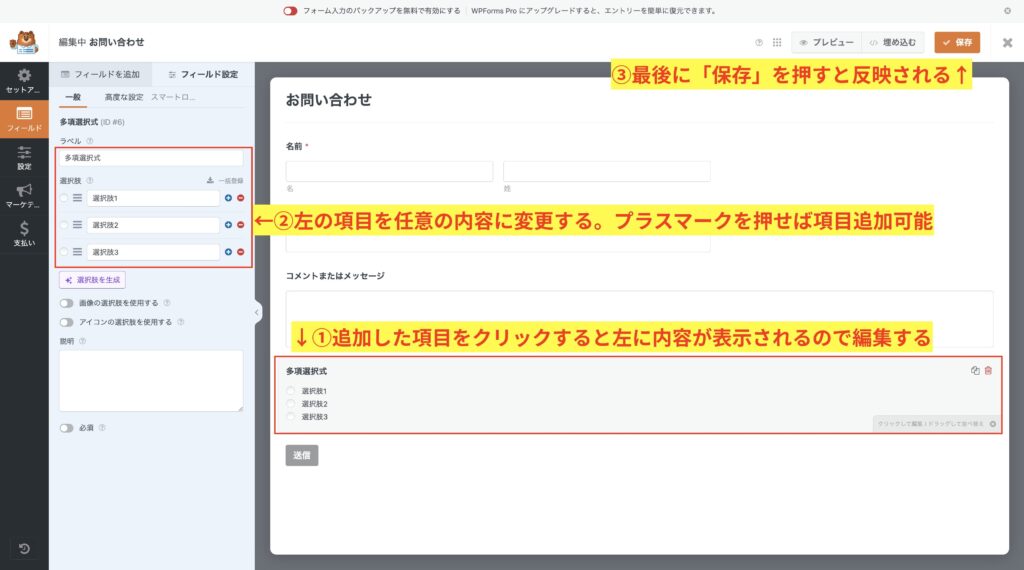The height and width of the screenshot is (570, 1024).
Task: Click the 選択肢を生成 button
Action: coord(92,281)
